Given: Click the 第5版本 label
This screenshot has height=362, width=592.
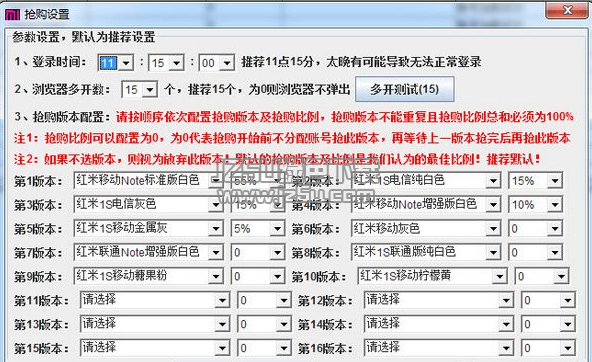Looking at the screenshot, I should click(39, 229).
